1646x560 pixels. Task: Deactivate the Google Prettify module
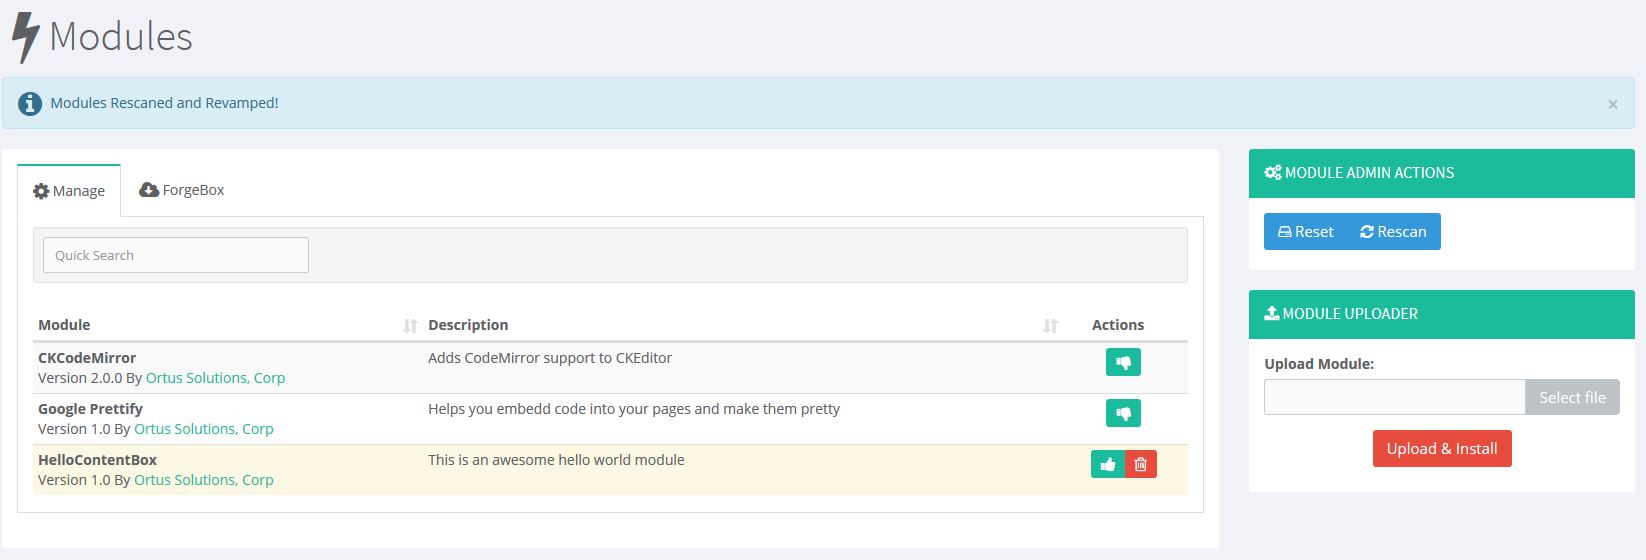pyautogui.click(x=1123, y=413)
